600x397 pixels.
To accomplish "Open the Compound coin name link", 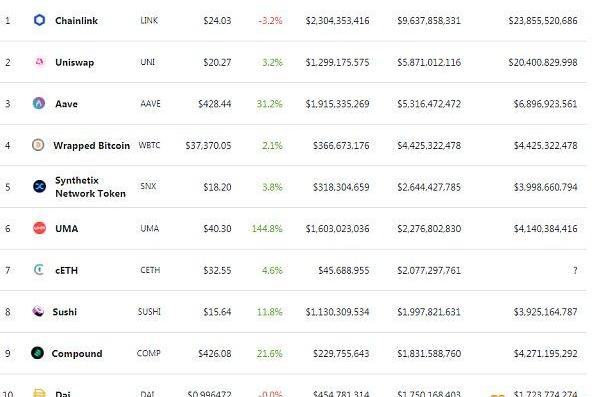I will (77, 354).
